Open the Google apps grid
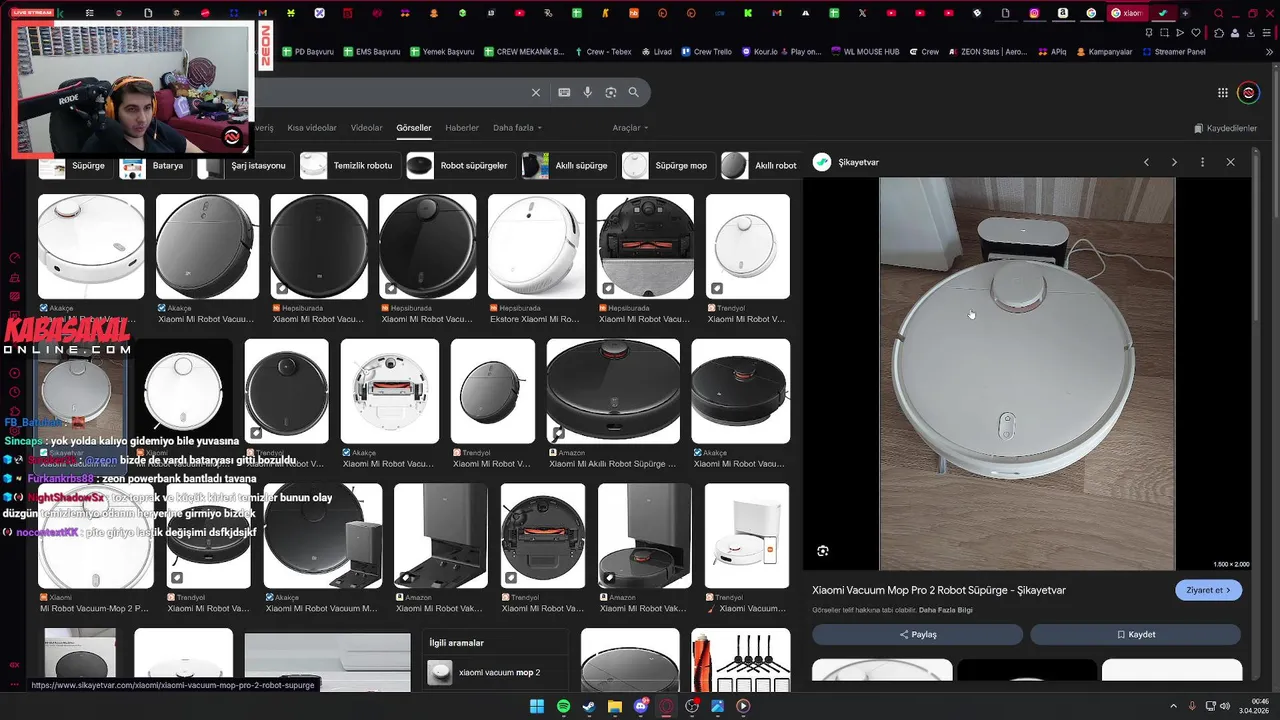The width and height of the screenshot is (1280, 720). click(x=1222, y=93)
